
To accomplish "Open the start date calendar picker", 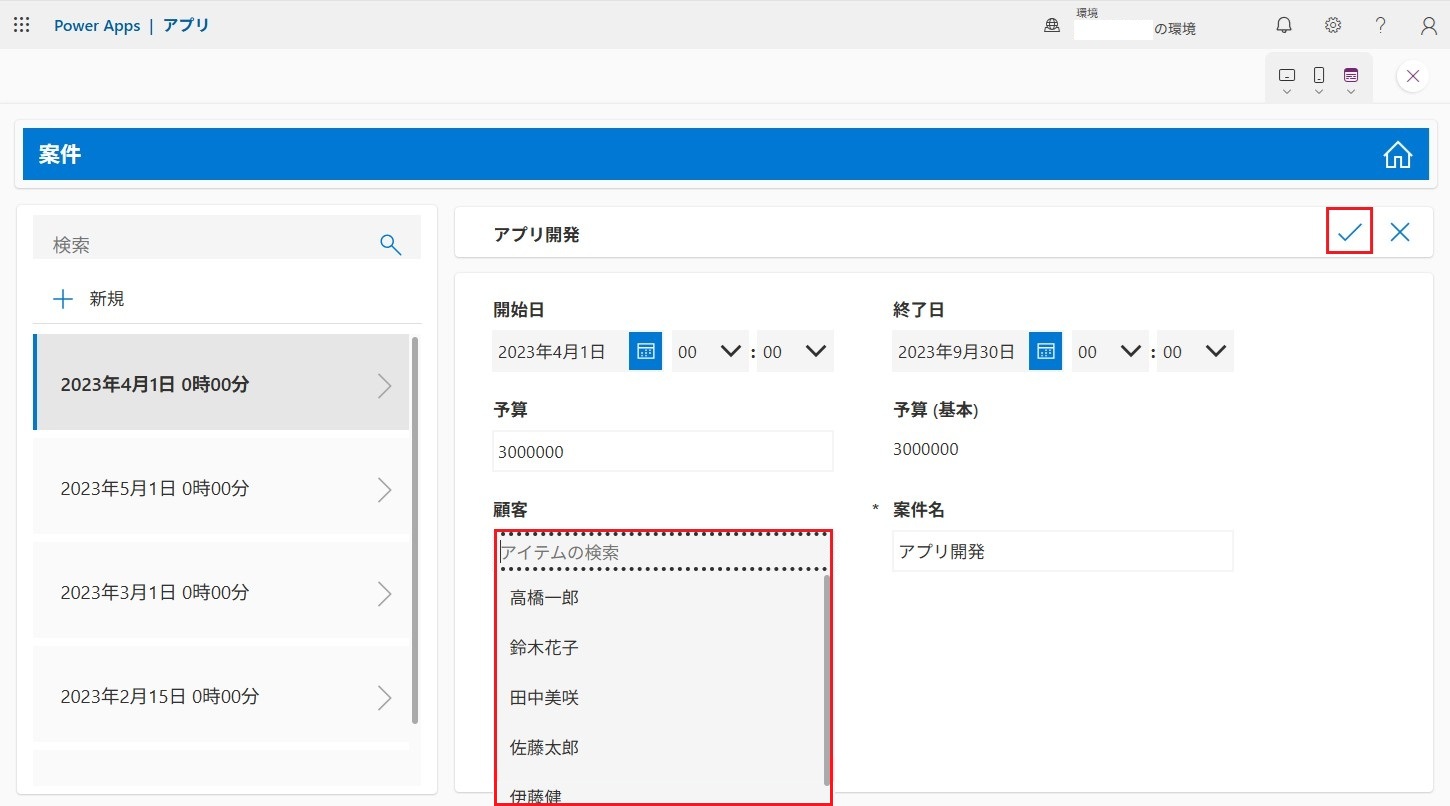I will (x=645, y=351).
